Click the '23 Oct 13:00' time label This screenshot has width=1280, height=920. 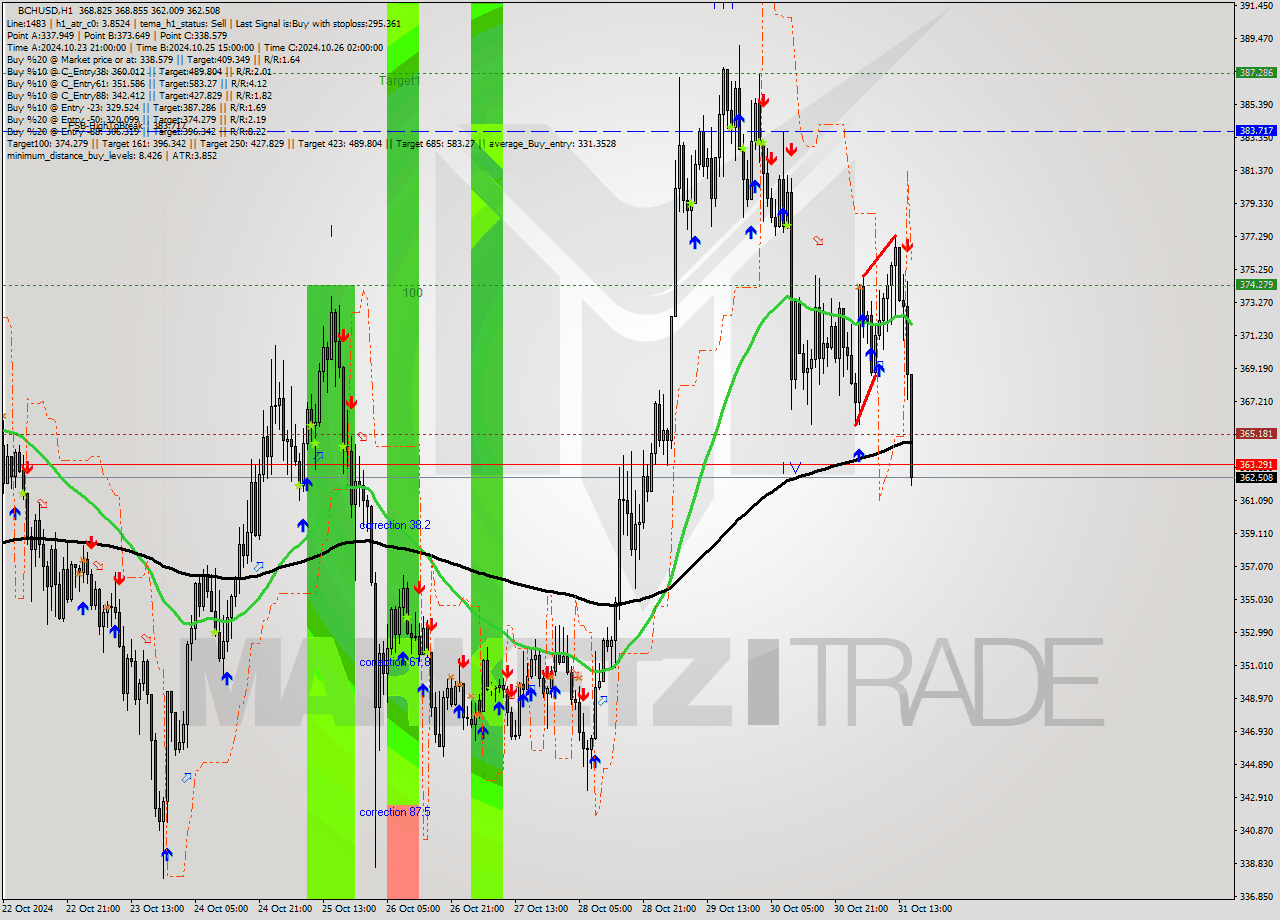coord(157,909)
